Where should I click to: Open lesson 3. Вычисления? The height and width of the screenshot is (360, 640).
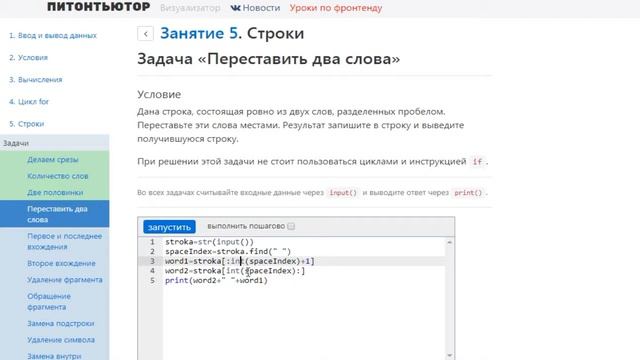point(36,80)
